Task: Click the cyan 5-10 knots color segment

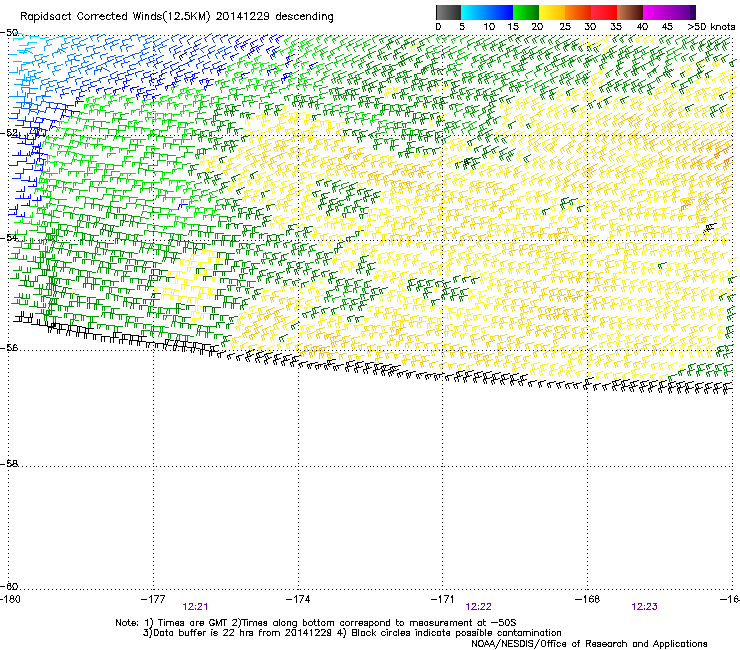Action: tap(474, 12)
